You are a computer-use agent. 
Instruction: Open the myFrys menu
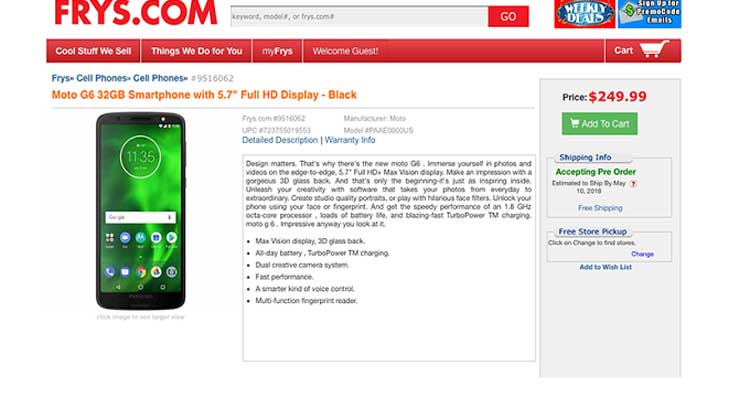(277, 51)
